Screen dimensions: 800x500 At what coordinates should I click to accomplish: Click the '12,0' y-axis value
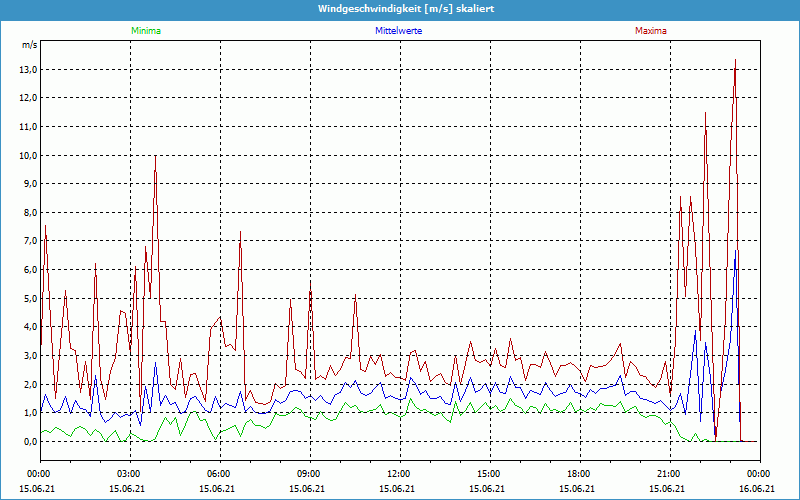(29, 98)
